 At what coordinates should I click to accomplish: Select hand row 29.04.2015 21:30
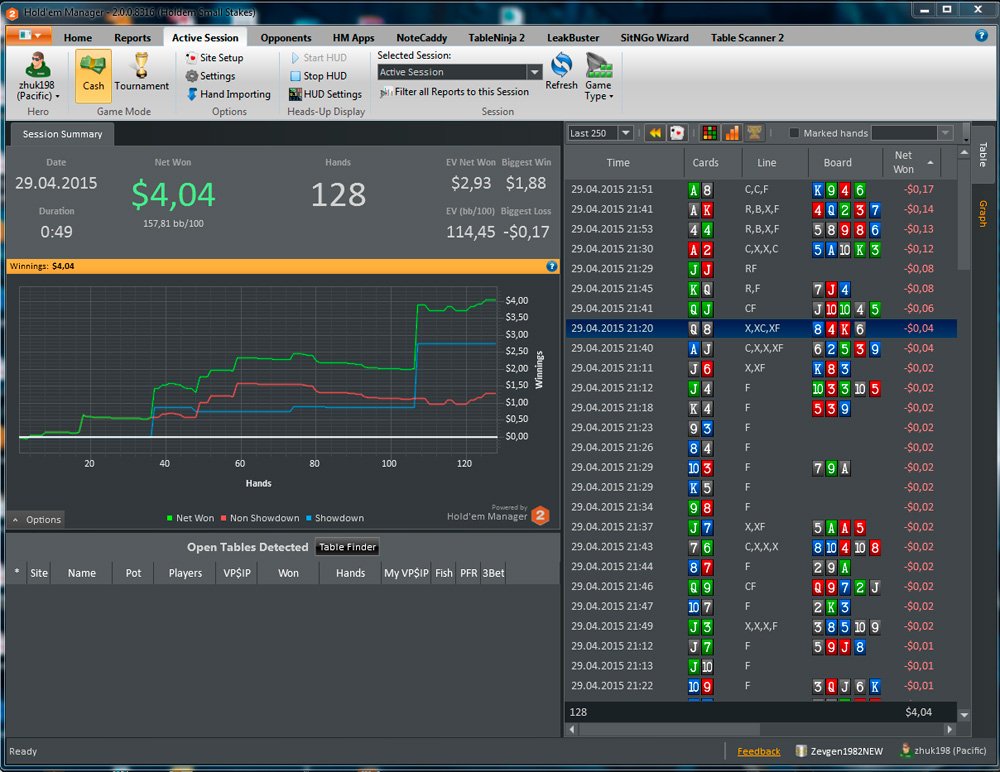(761, 249)
